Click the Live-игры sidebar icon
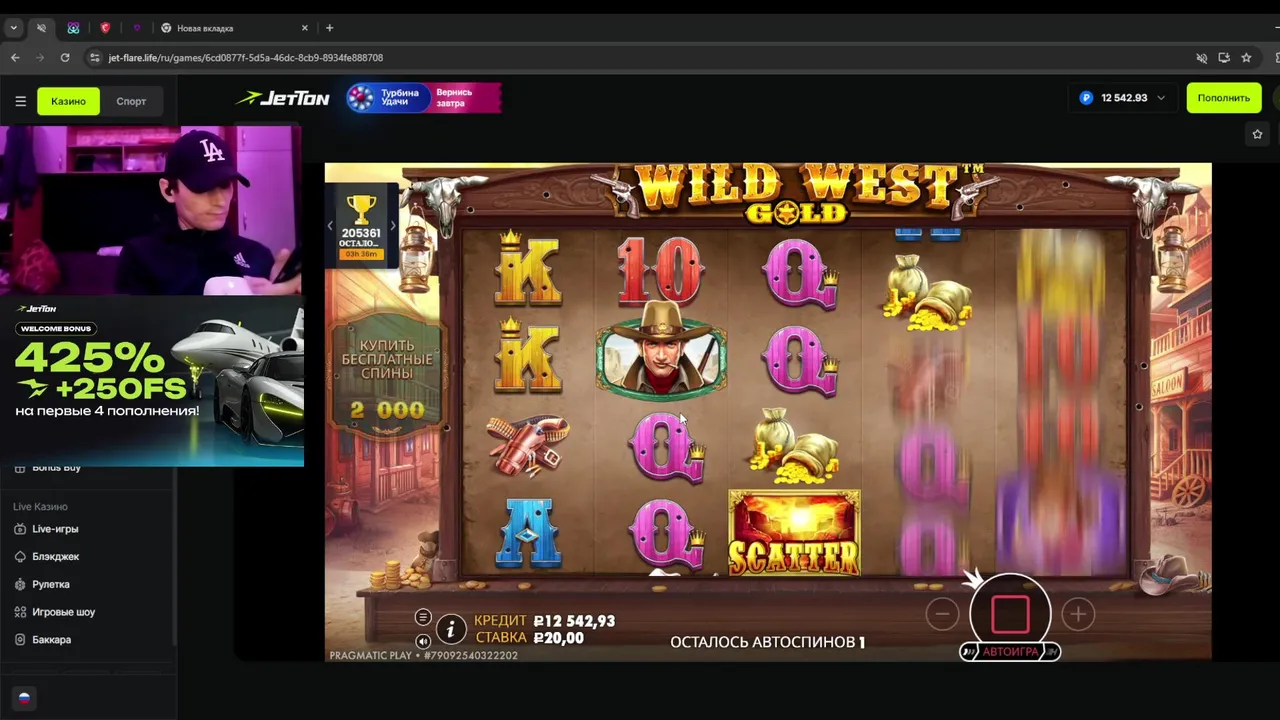1280x720 pixels. click(20, 529)
